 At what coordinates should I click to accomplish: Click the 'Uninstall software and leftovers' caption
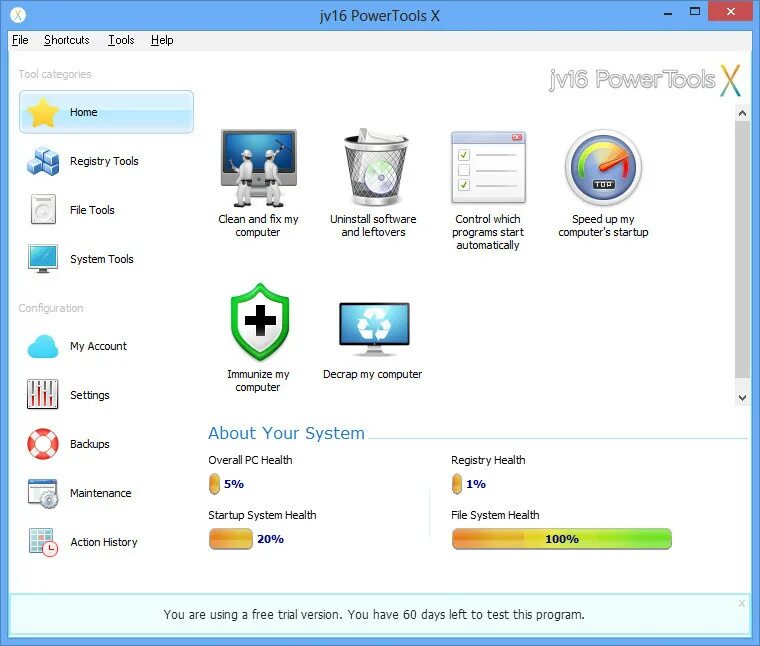coord(373,225)
